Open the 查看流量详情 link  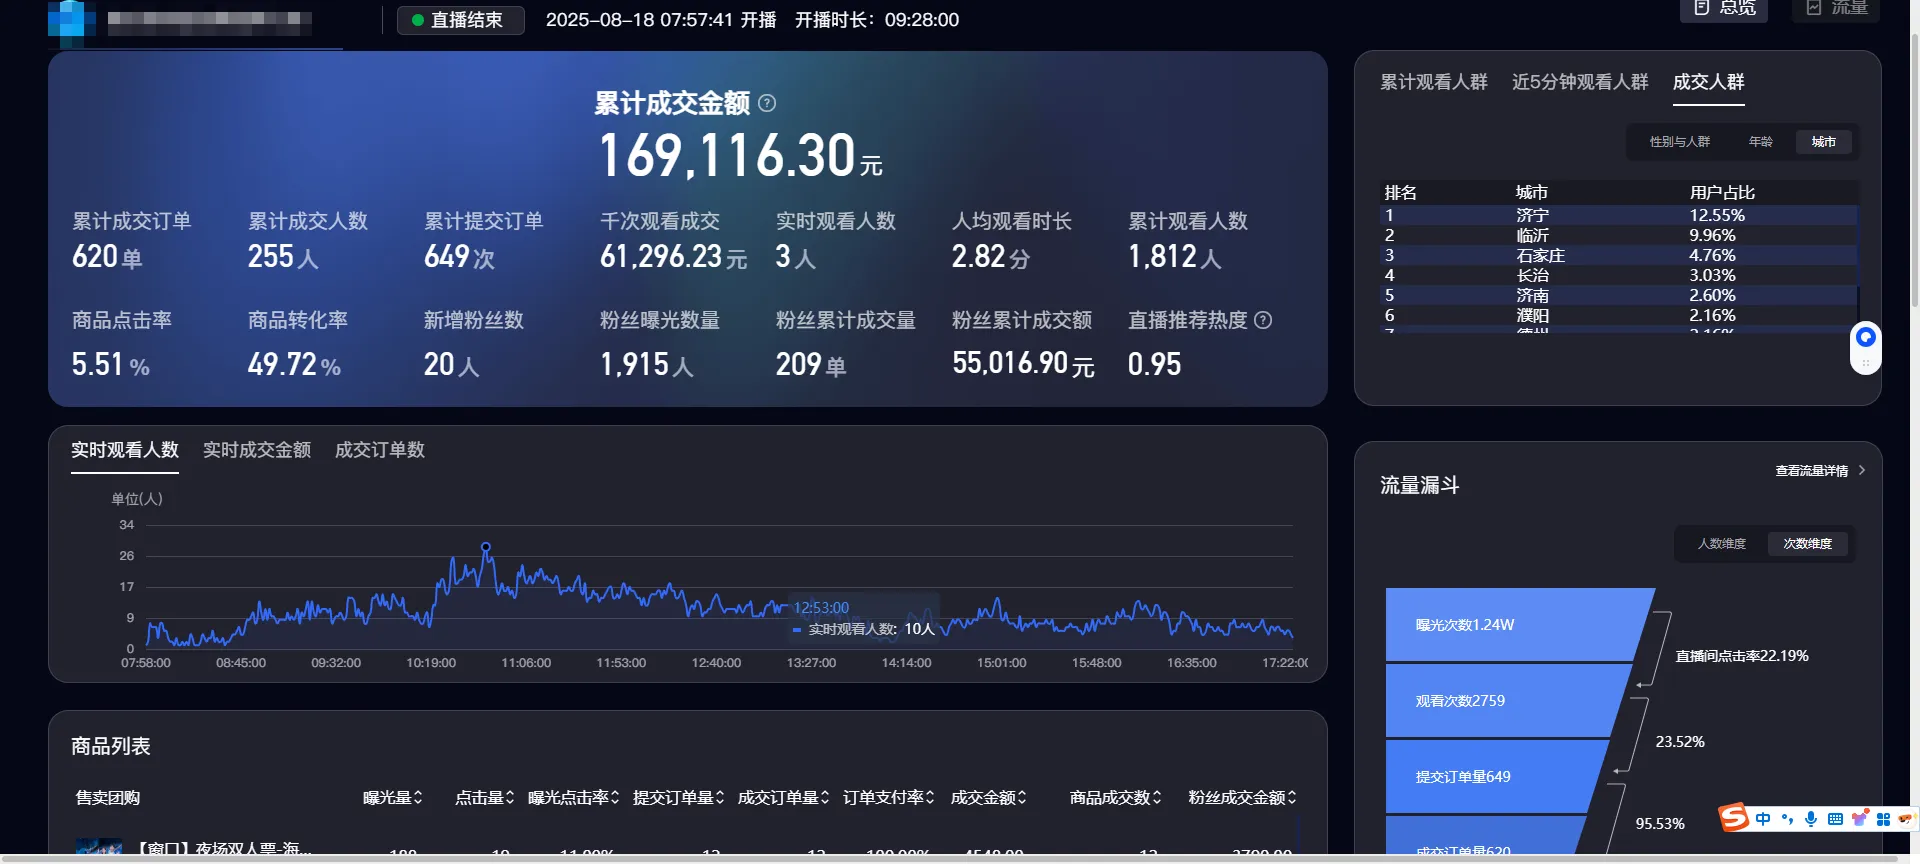click(x=1820, y=470)
